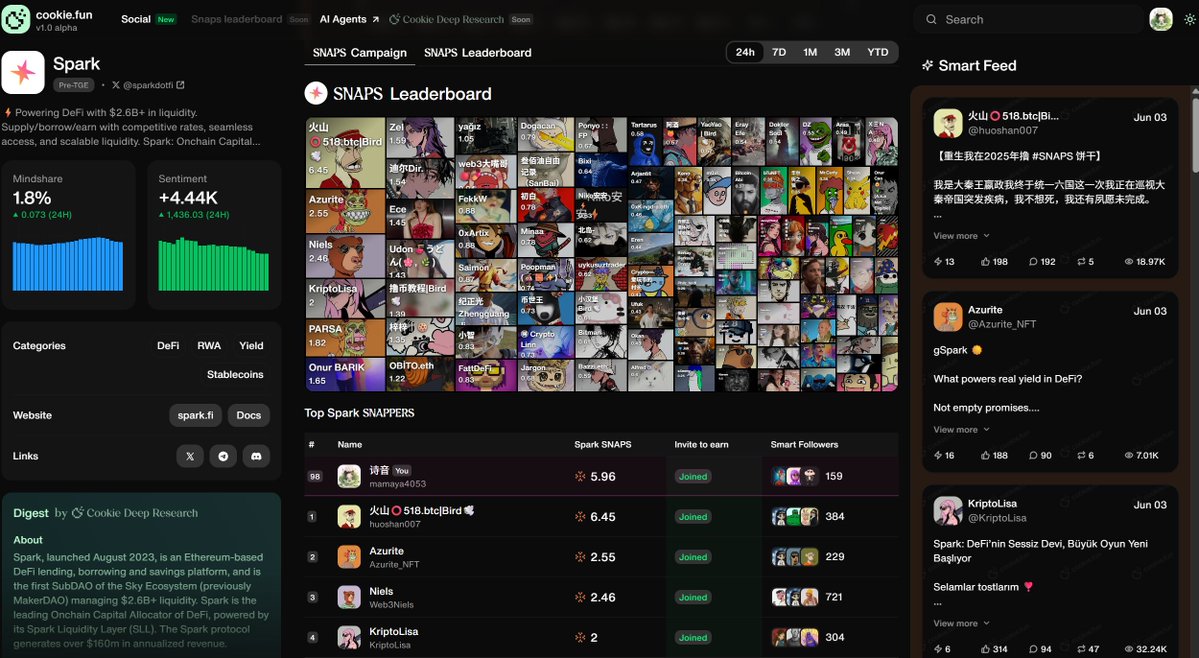Viewport: 1199px width, 658px height.
Task: Click views icon showing 18.97K
Action: [x=1129, y=261]
